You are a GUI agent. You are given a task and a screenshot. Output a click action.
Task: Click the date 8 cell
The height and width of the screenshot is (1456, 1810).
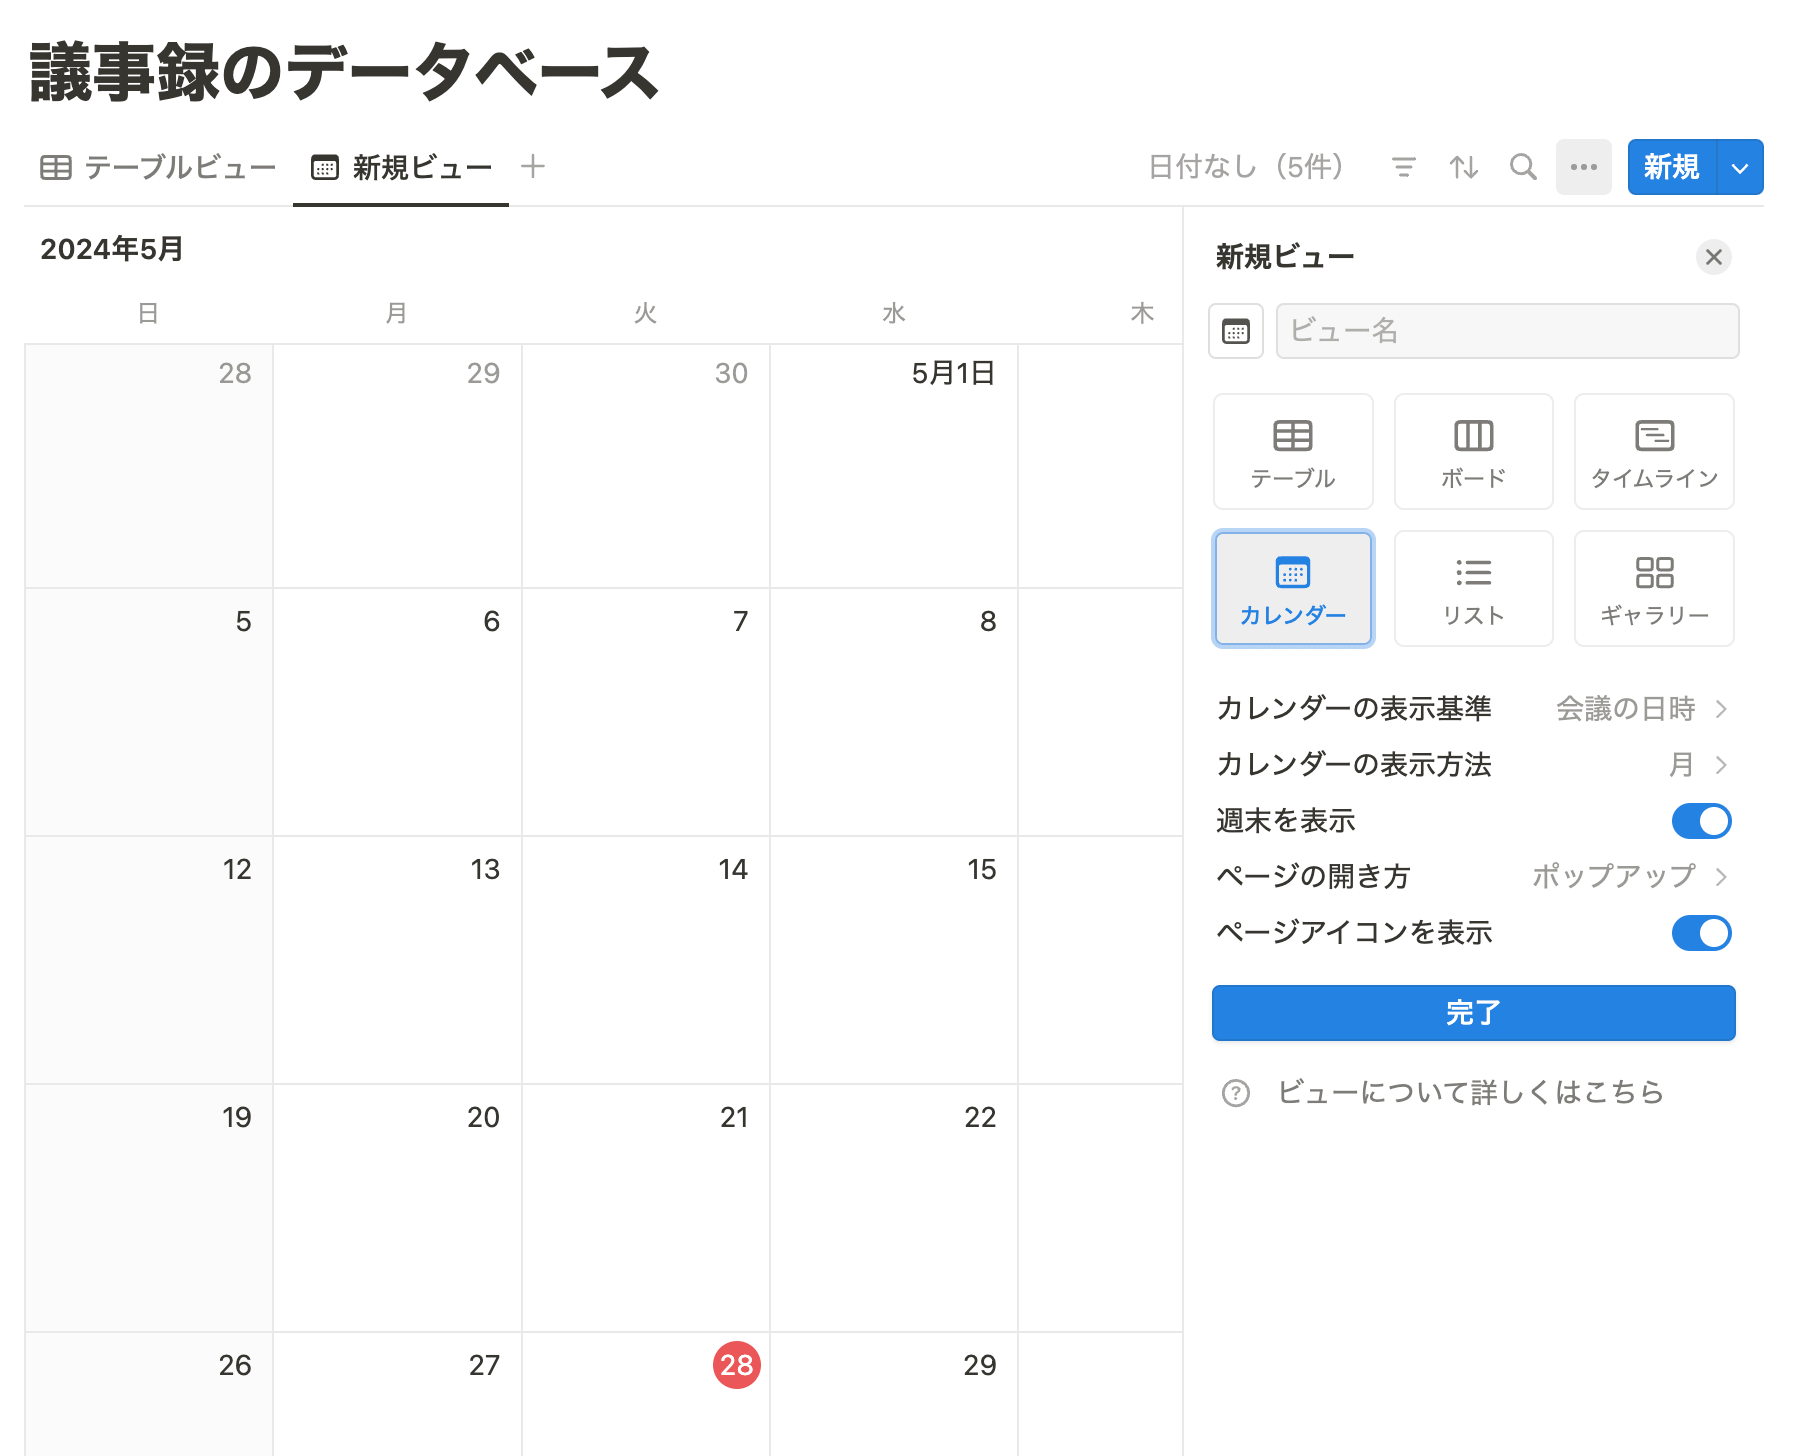pyautogui.click(x=894, y=712)
